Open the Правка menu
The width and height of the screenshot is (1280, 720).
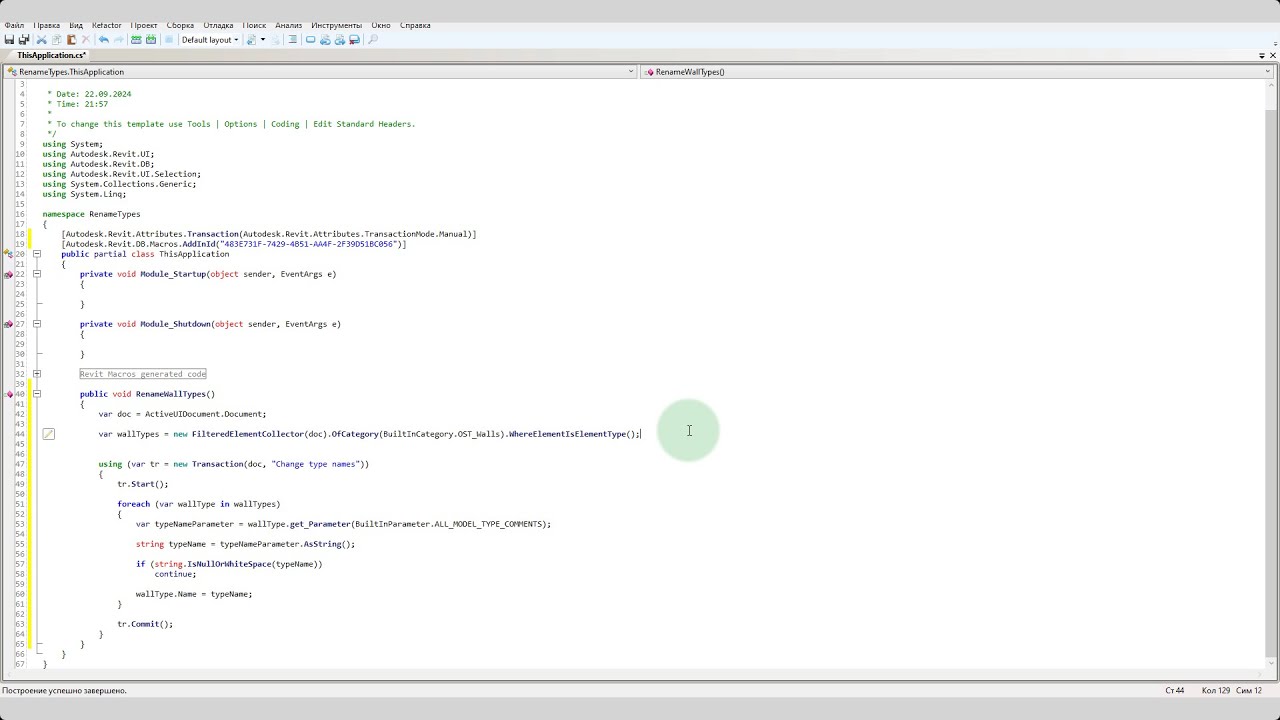46,25
